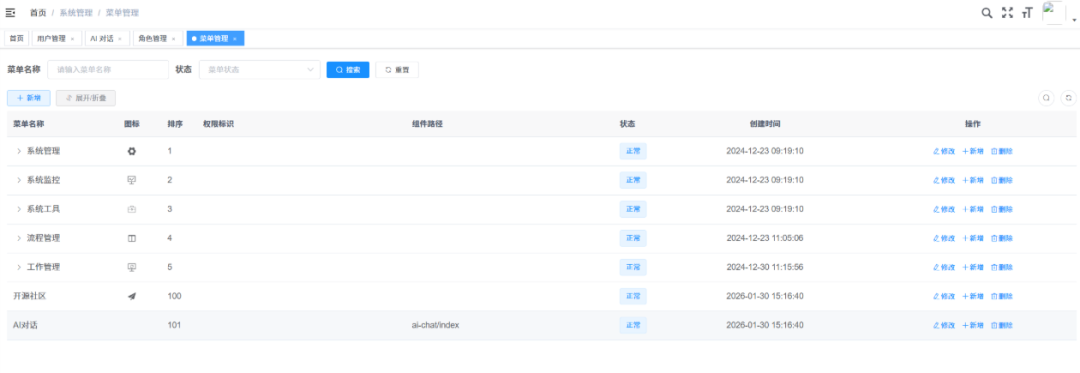Screen dimensions: 1080x373
Task: Focus the 菜单名称 input field
Action: pyautogui.click(x=107, y=70)
